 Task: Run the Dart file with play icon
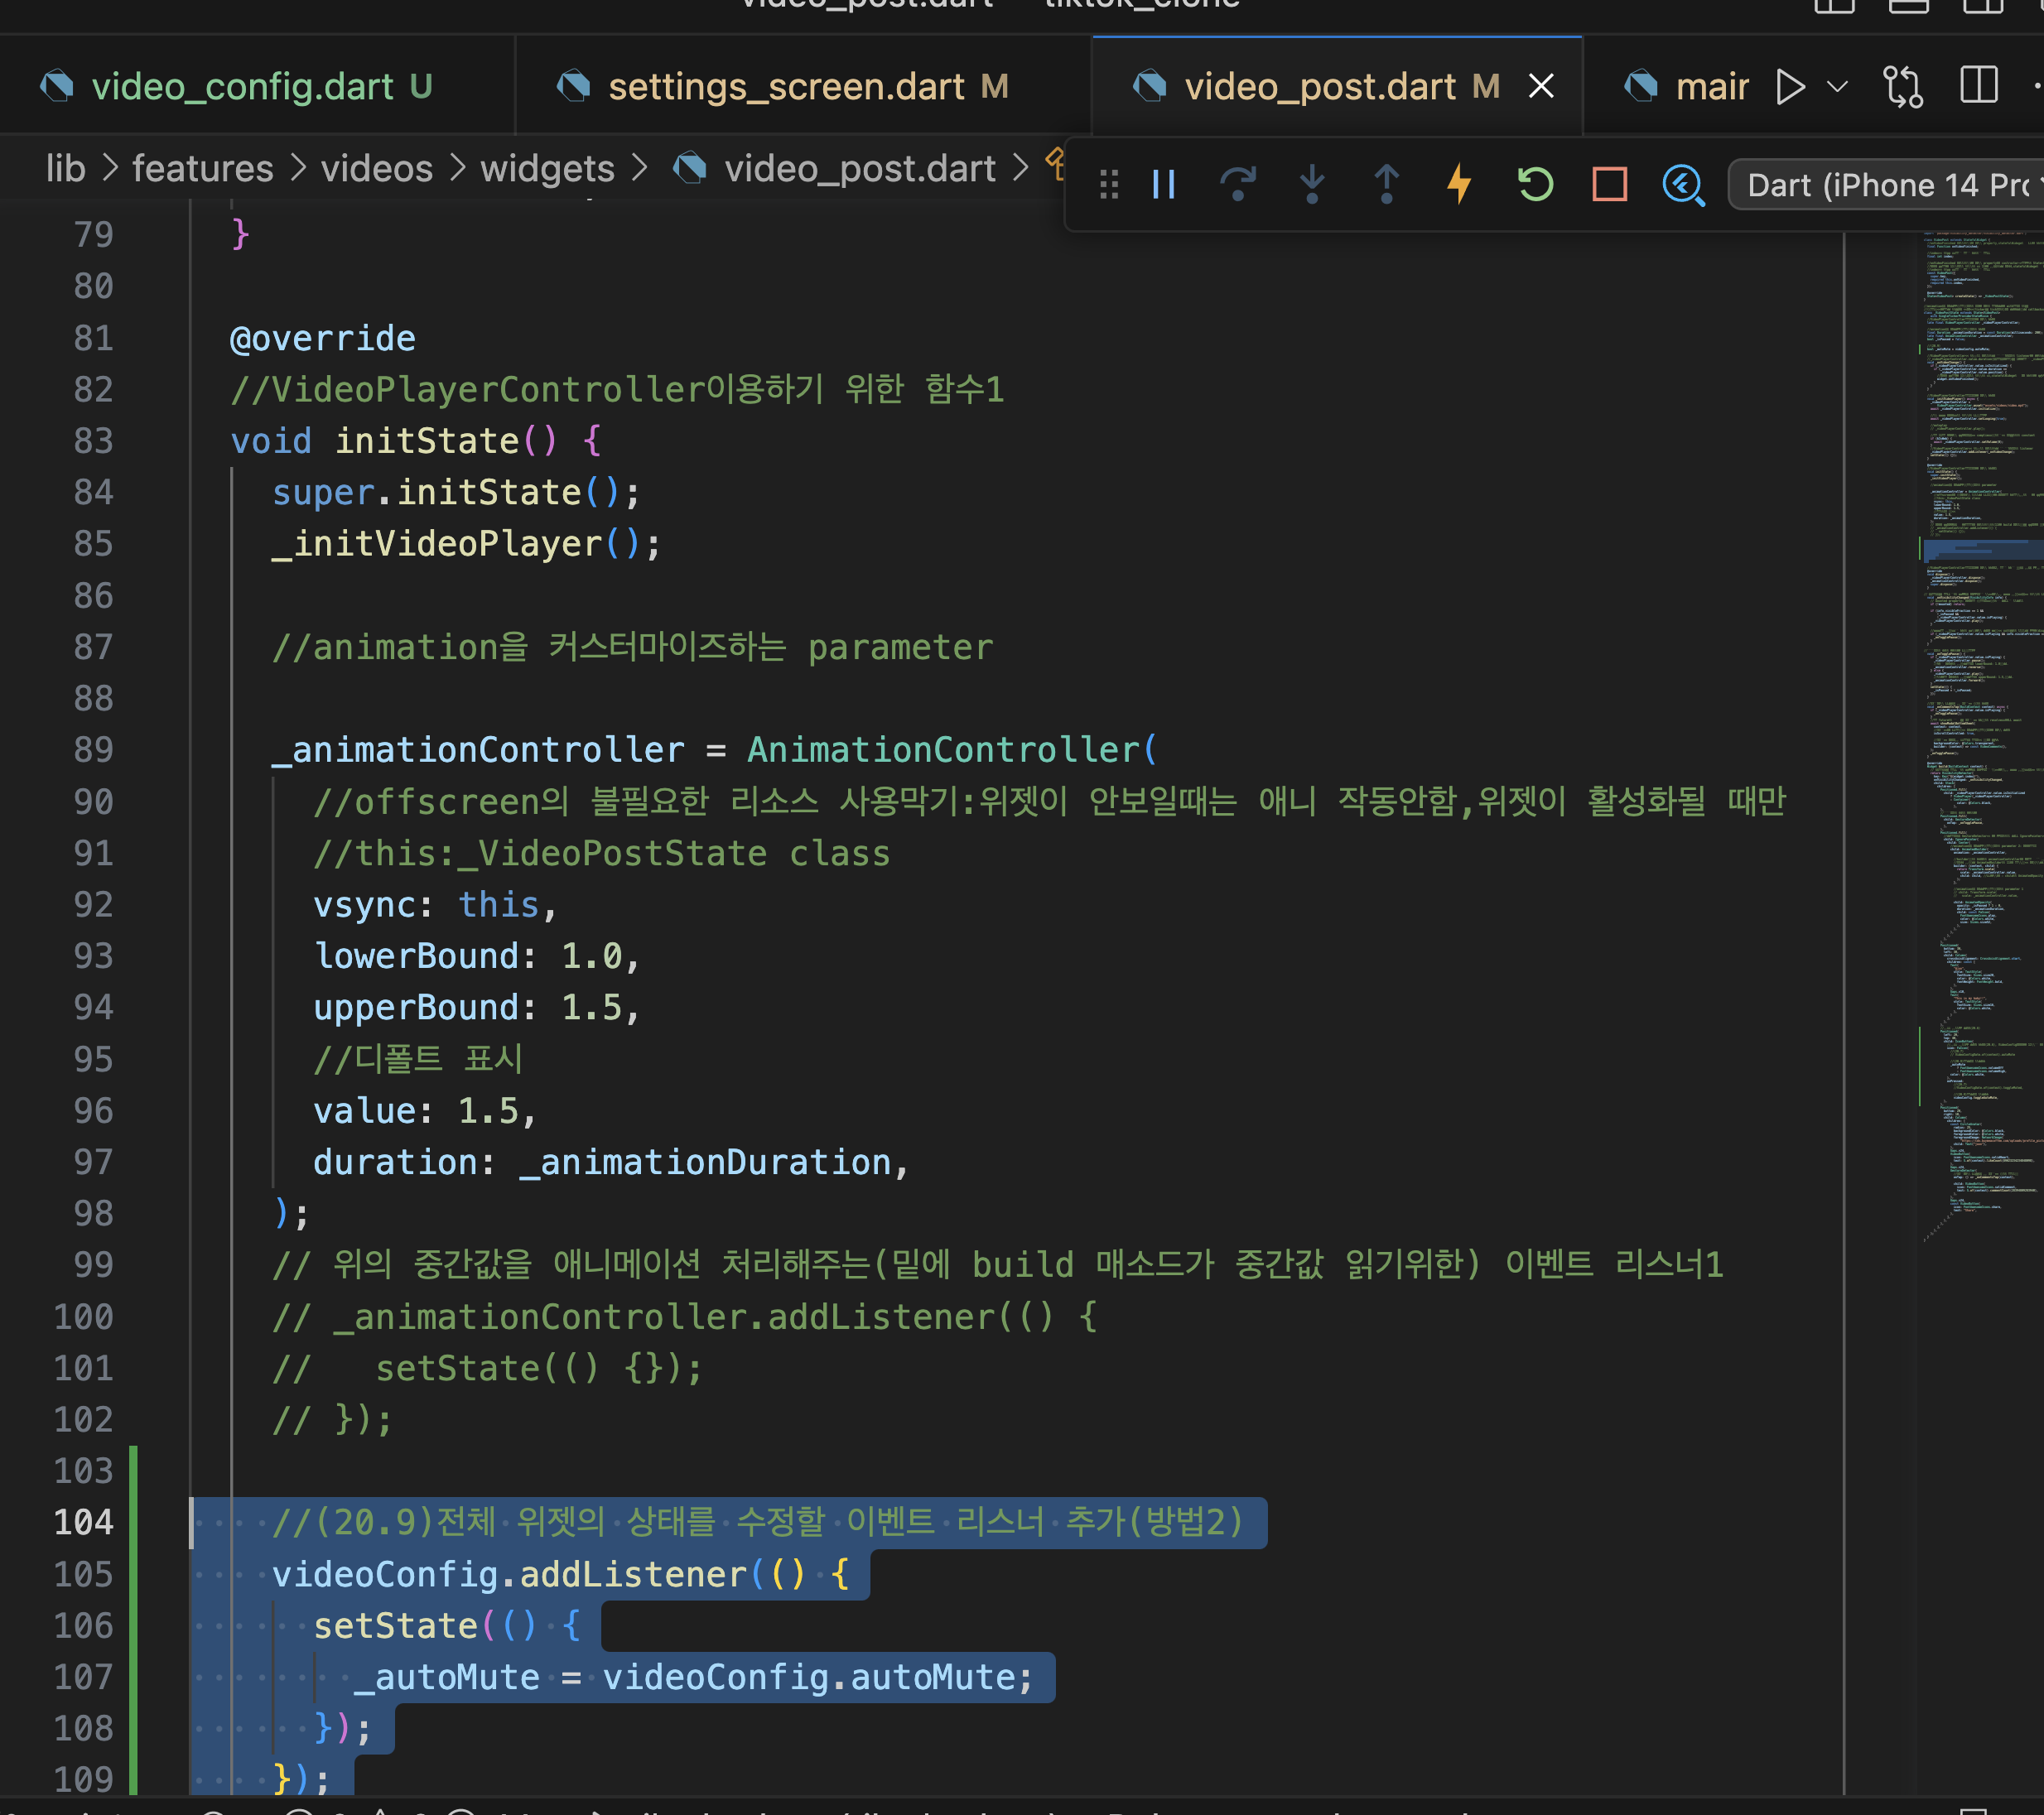[1790, 87]
